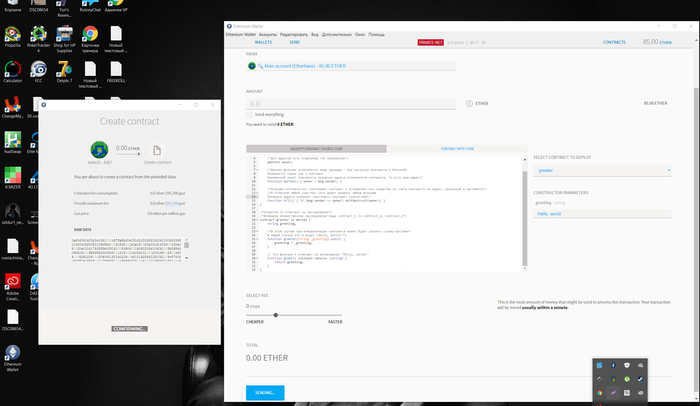Open the Flopzilla desktop shortcut
Viewport: 700px width, 406px height.
[12, 37]
